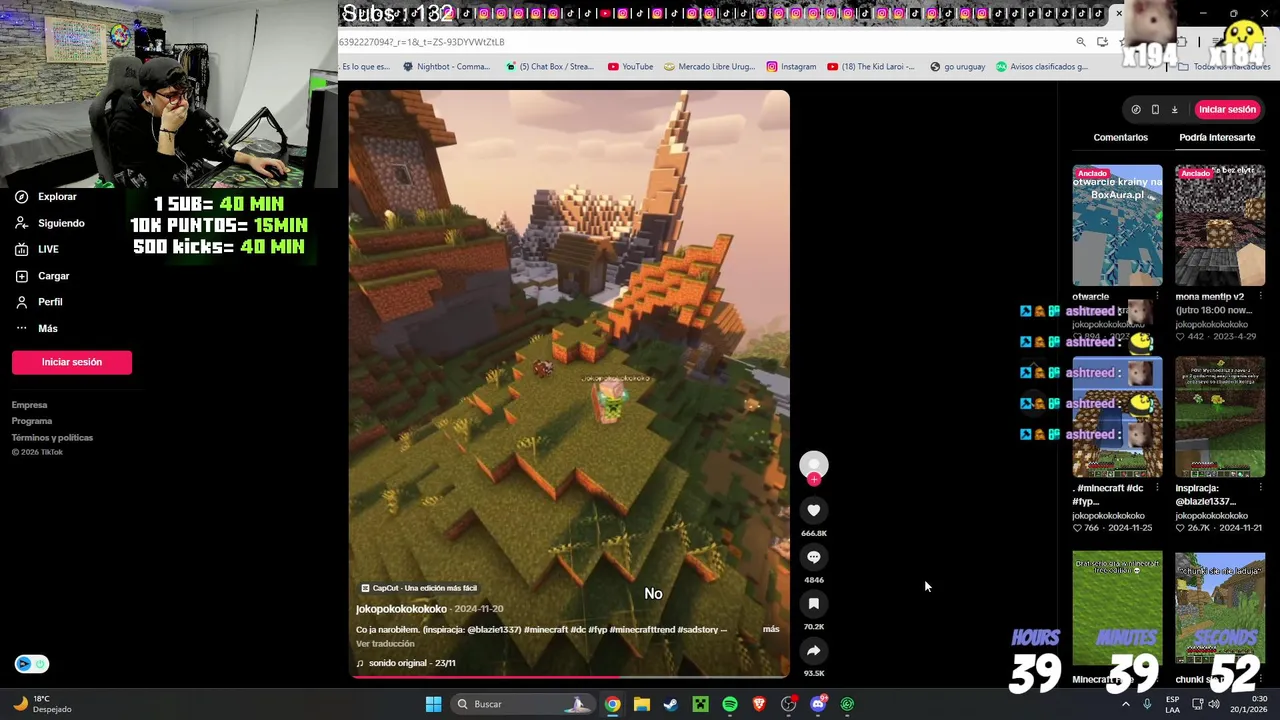Click the zoom magnifier icon in address bar
The height and width of the screenshot is (720, 1280).
click(x=1081, y=42)
